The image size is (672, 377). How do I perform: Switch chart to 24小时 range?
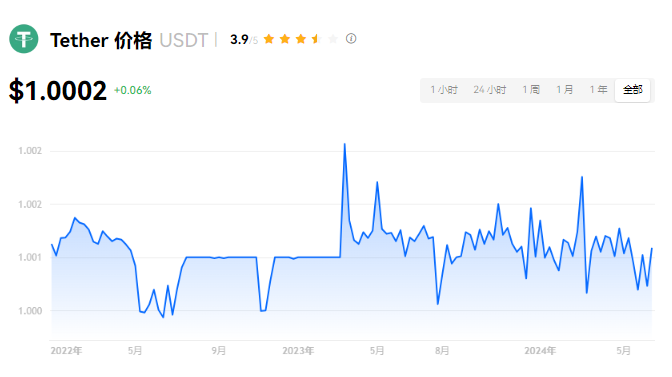[x=490, y=90]
